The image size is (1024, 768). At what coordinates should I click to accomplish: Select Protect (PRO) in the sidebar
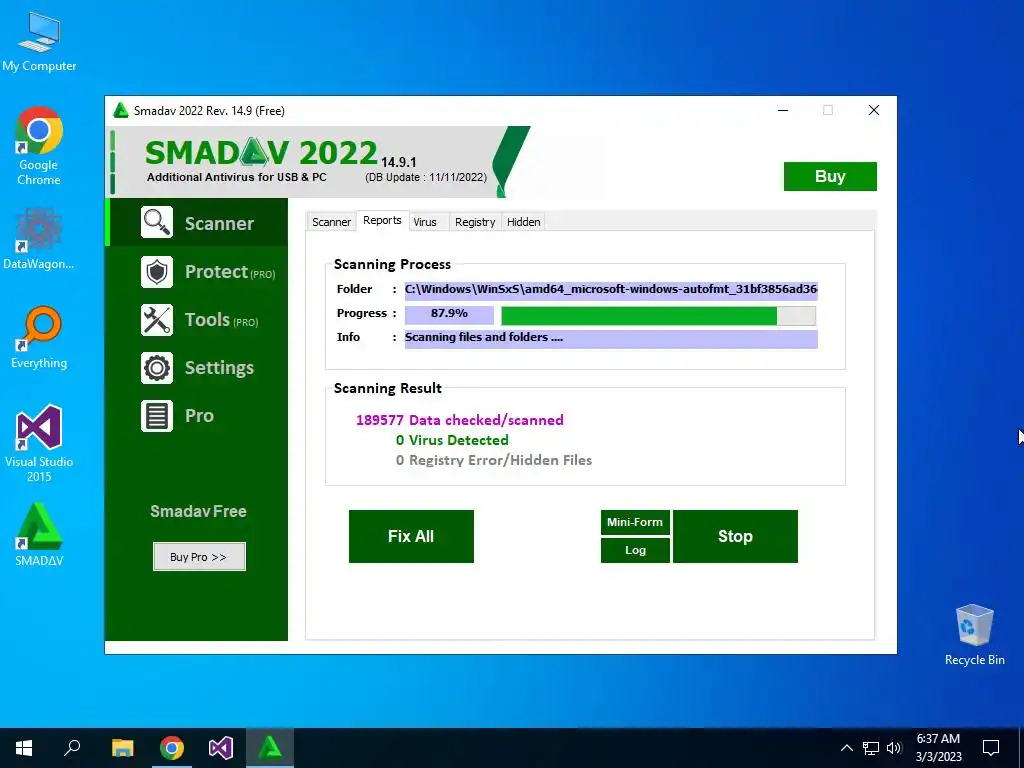(230, 272)
